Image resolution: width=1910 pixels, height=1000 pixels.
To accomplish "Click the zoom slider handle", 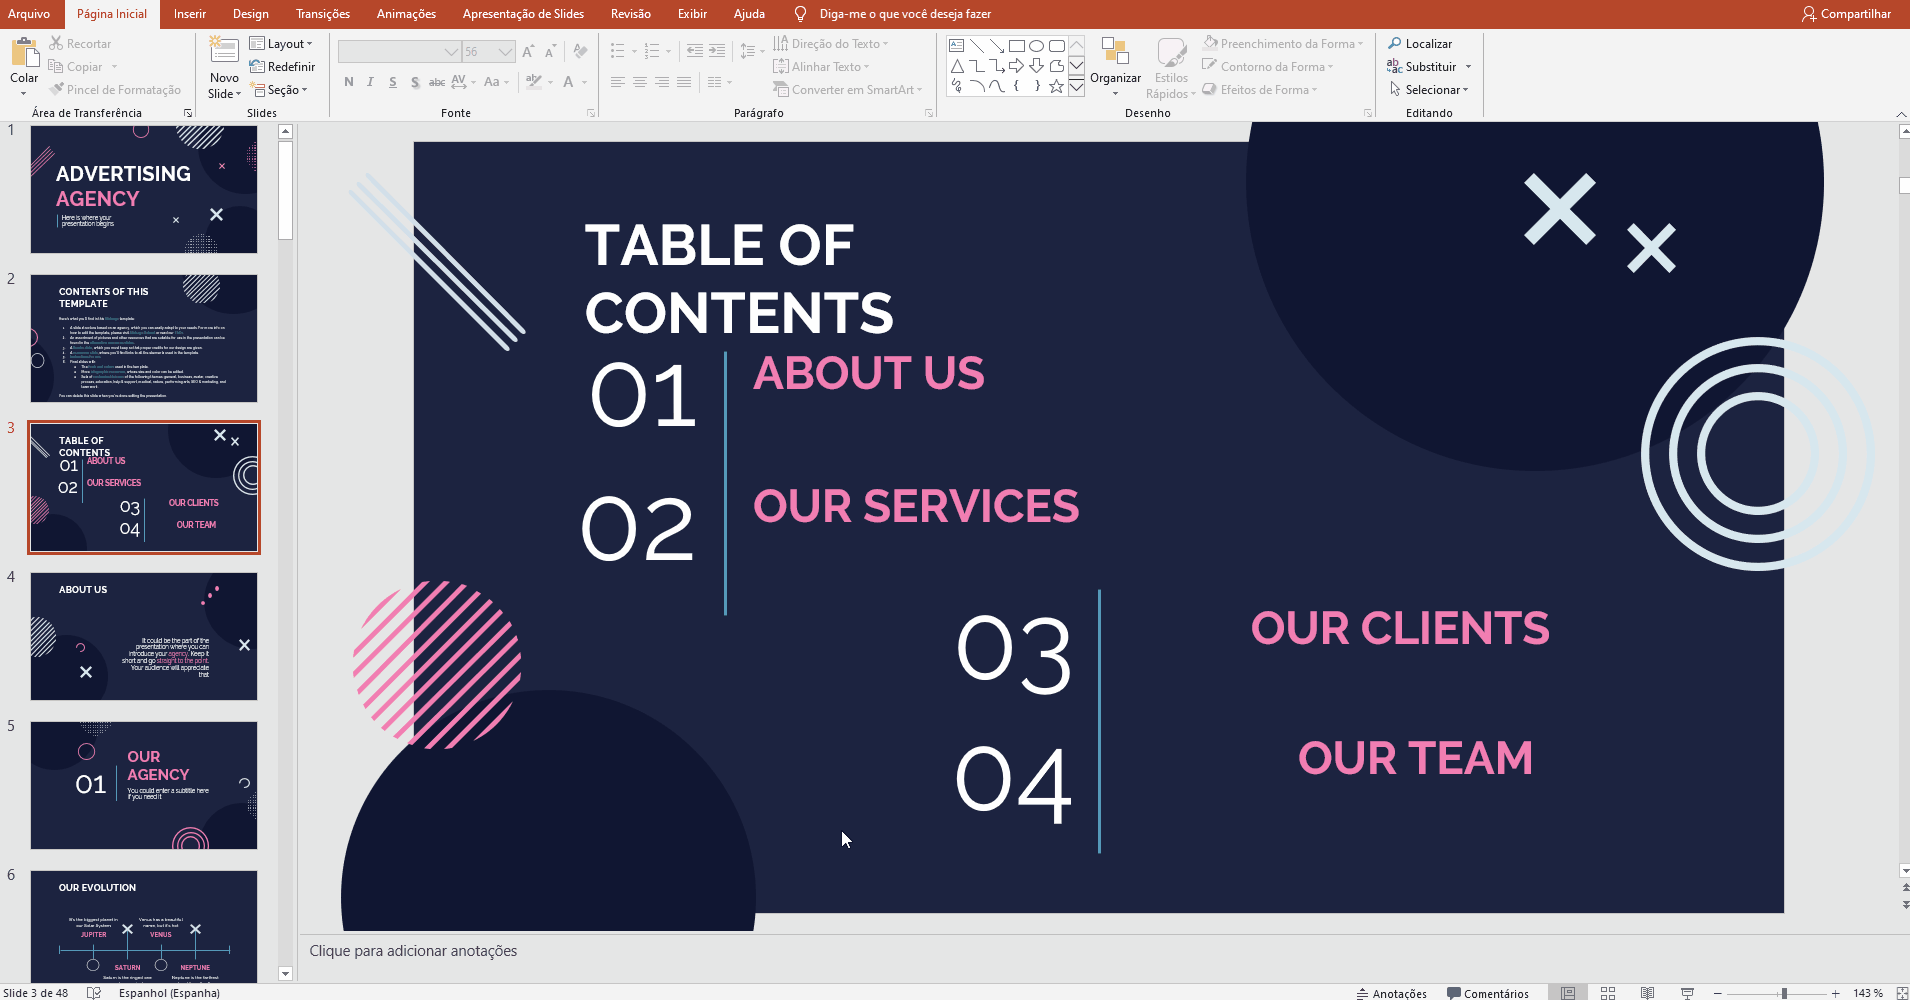I will click(1784, 993).
